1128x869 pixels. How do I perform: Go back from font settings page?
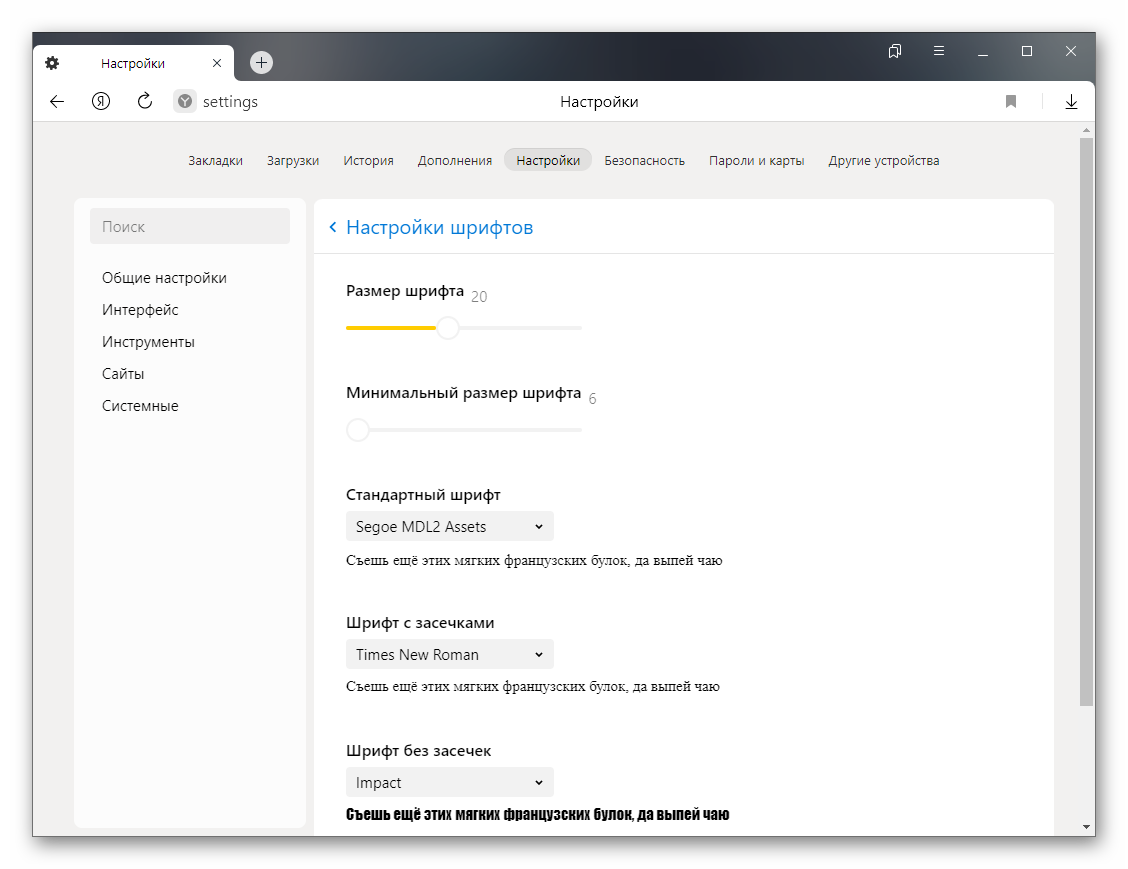tap(333, 228)
